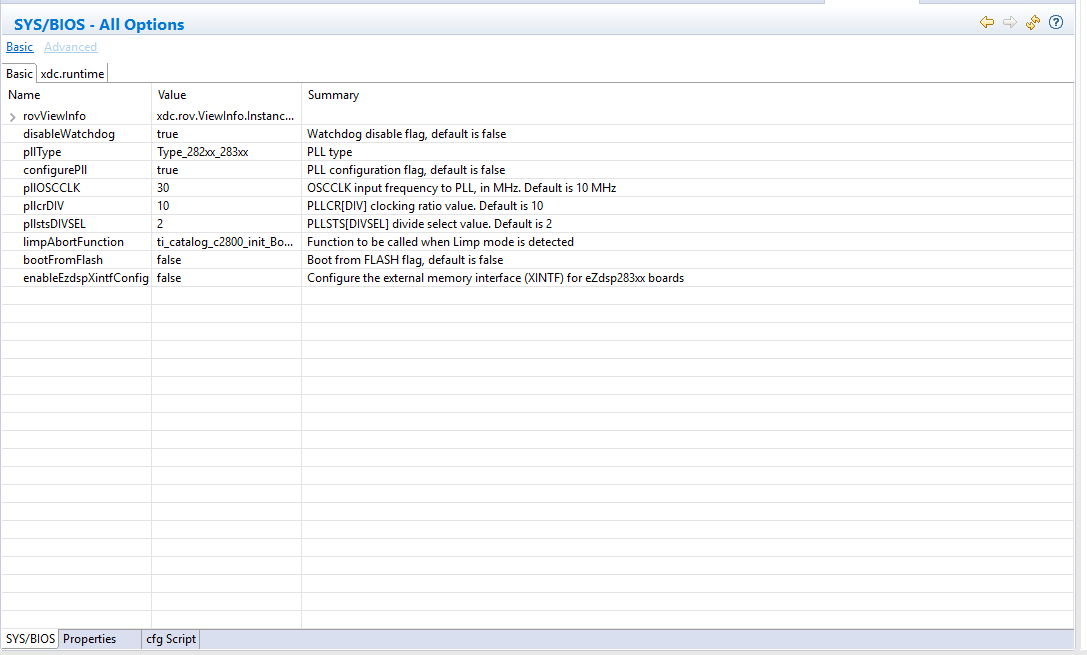1087x655 pixels.
Task: Open the cfg Script bottom tab
Action: coord(171,638)
